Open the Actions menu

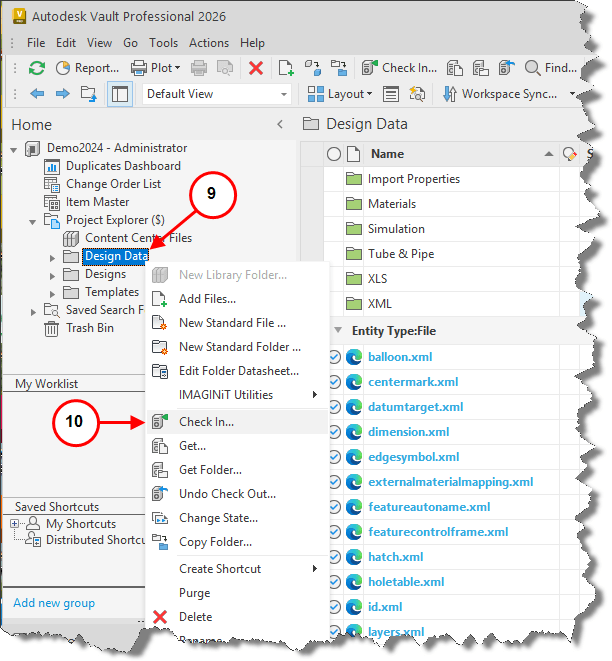pos(209,43)
